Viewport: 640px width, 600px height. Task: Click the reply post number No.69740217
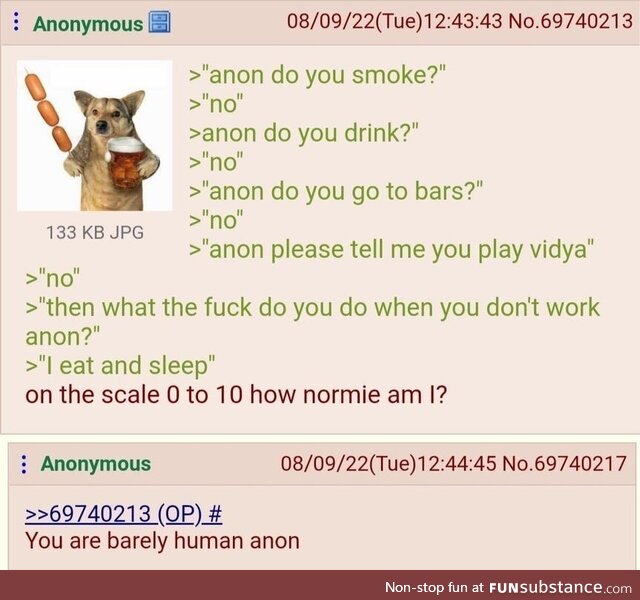[564, 464]
